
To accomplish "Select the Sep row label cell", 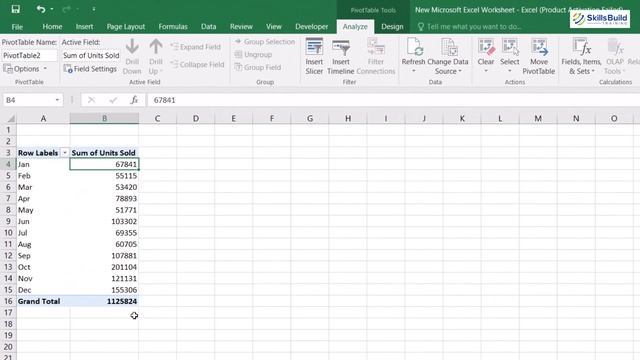I will [x=43, y=256].
